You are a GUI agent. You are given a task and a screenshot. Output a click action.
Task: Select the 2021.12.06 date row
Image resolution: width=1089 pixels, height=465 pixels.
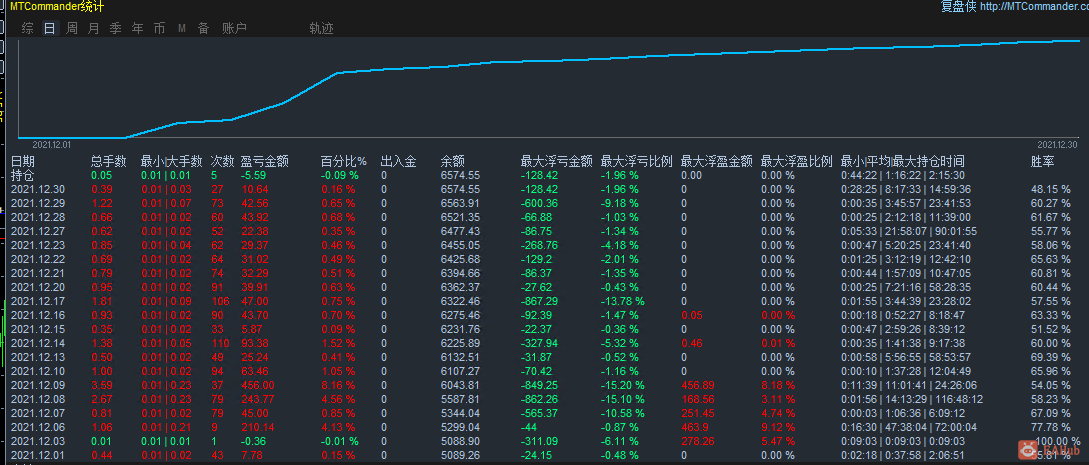click(38, 427)
